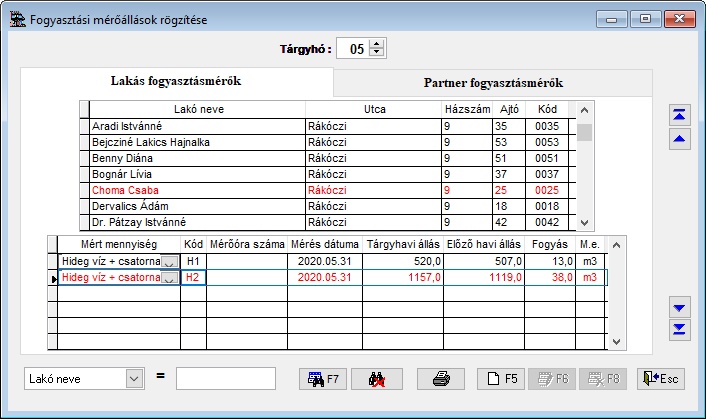Click the Esc exit door button

click(x=662, y=379)
